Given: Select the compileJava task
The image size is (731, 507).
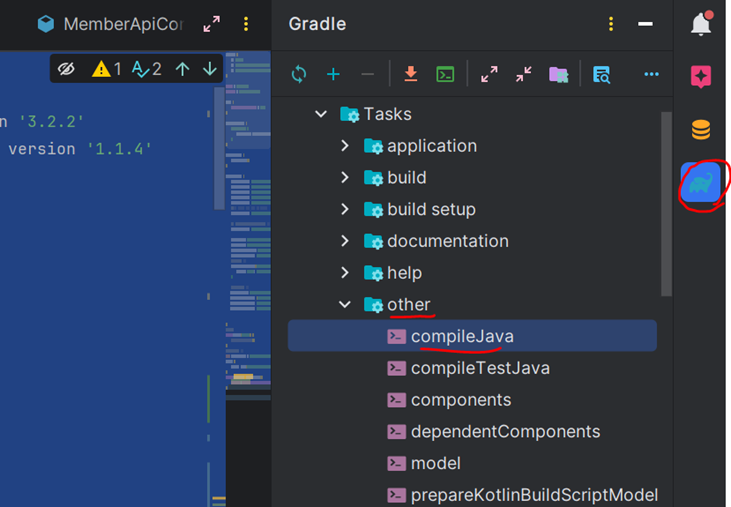Looking at the screenshot, I should point(472,336).
